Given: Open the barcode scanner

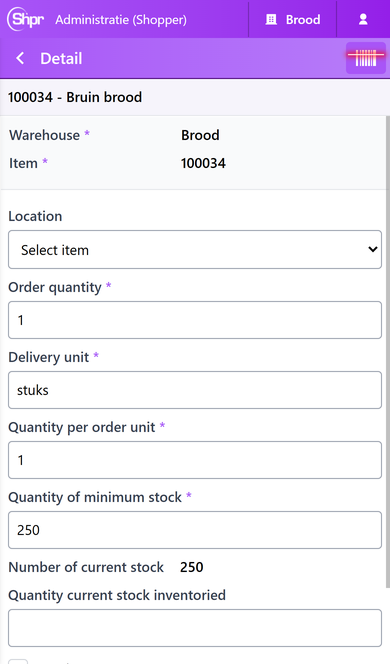Looking at the screenshot, I should pos(365,58).
